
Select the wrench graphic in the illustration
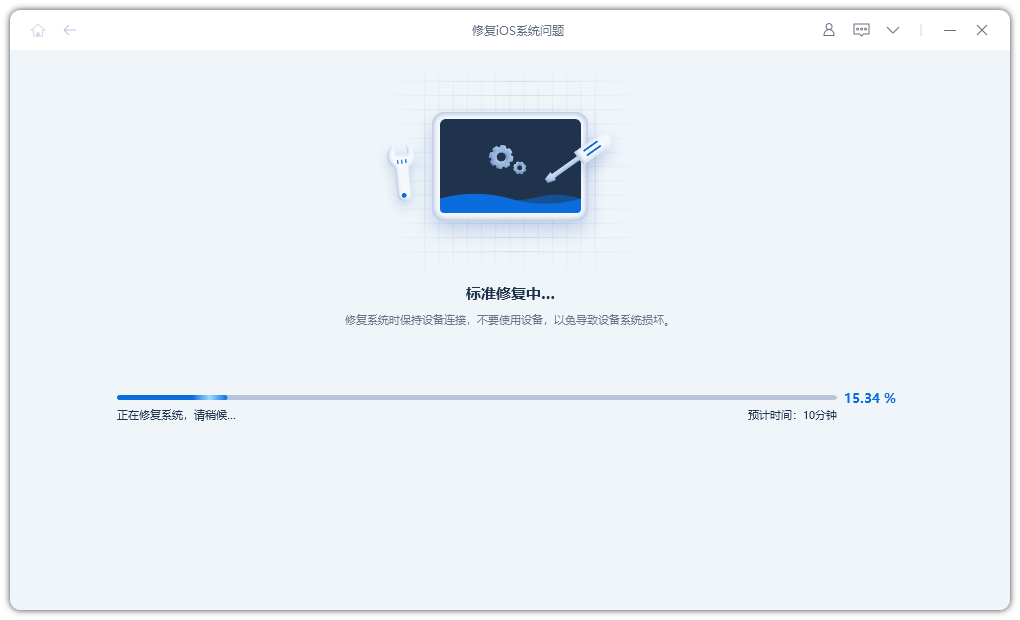[x=403, y=175]
